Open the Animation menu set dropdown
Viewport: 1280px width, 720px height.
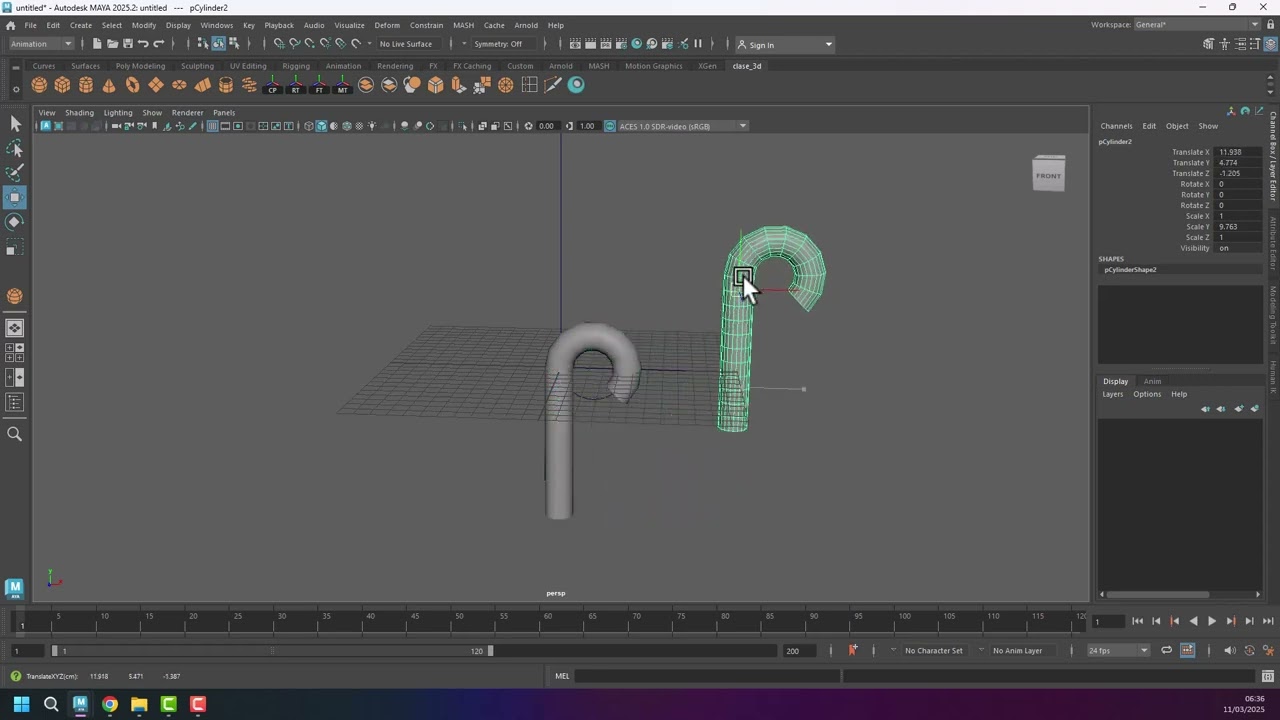(40, 44)
